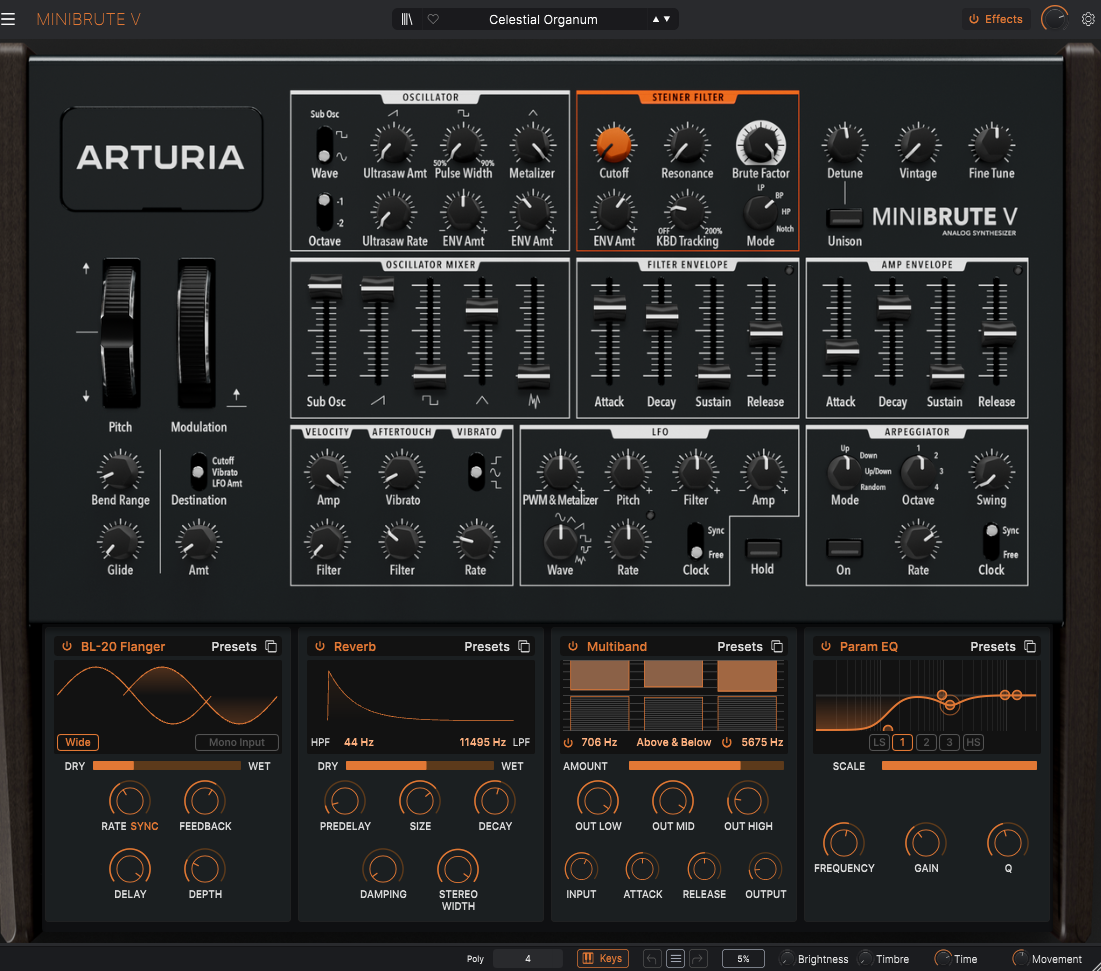Select band 1 in Param EQ
The height and width of the screenshot is (971, 1101).
(x=902, y=742)
